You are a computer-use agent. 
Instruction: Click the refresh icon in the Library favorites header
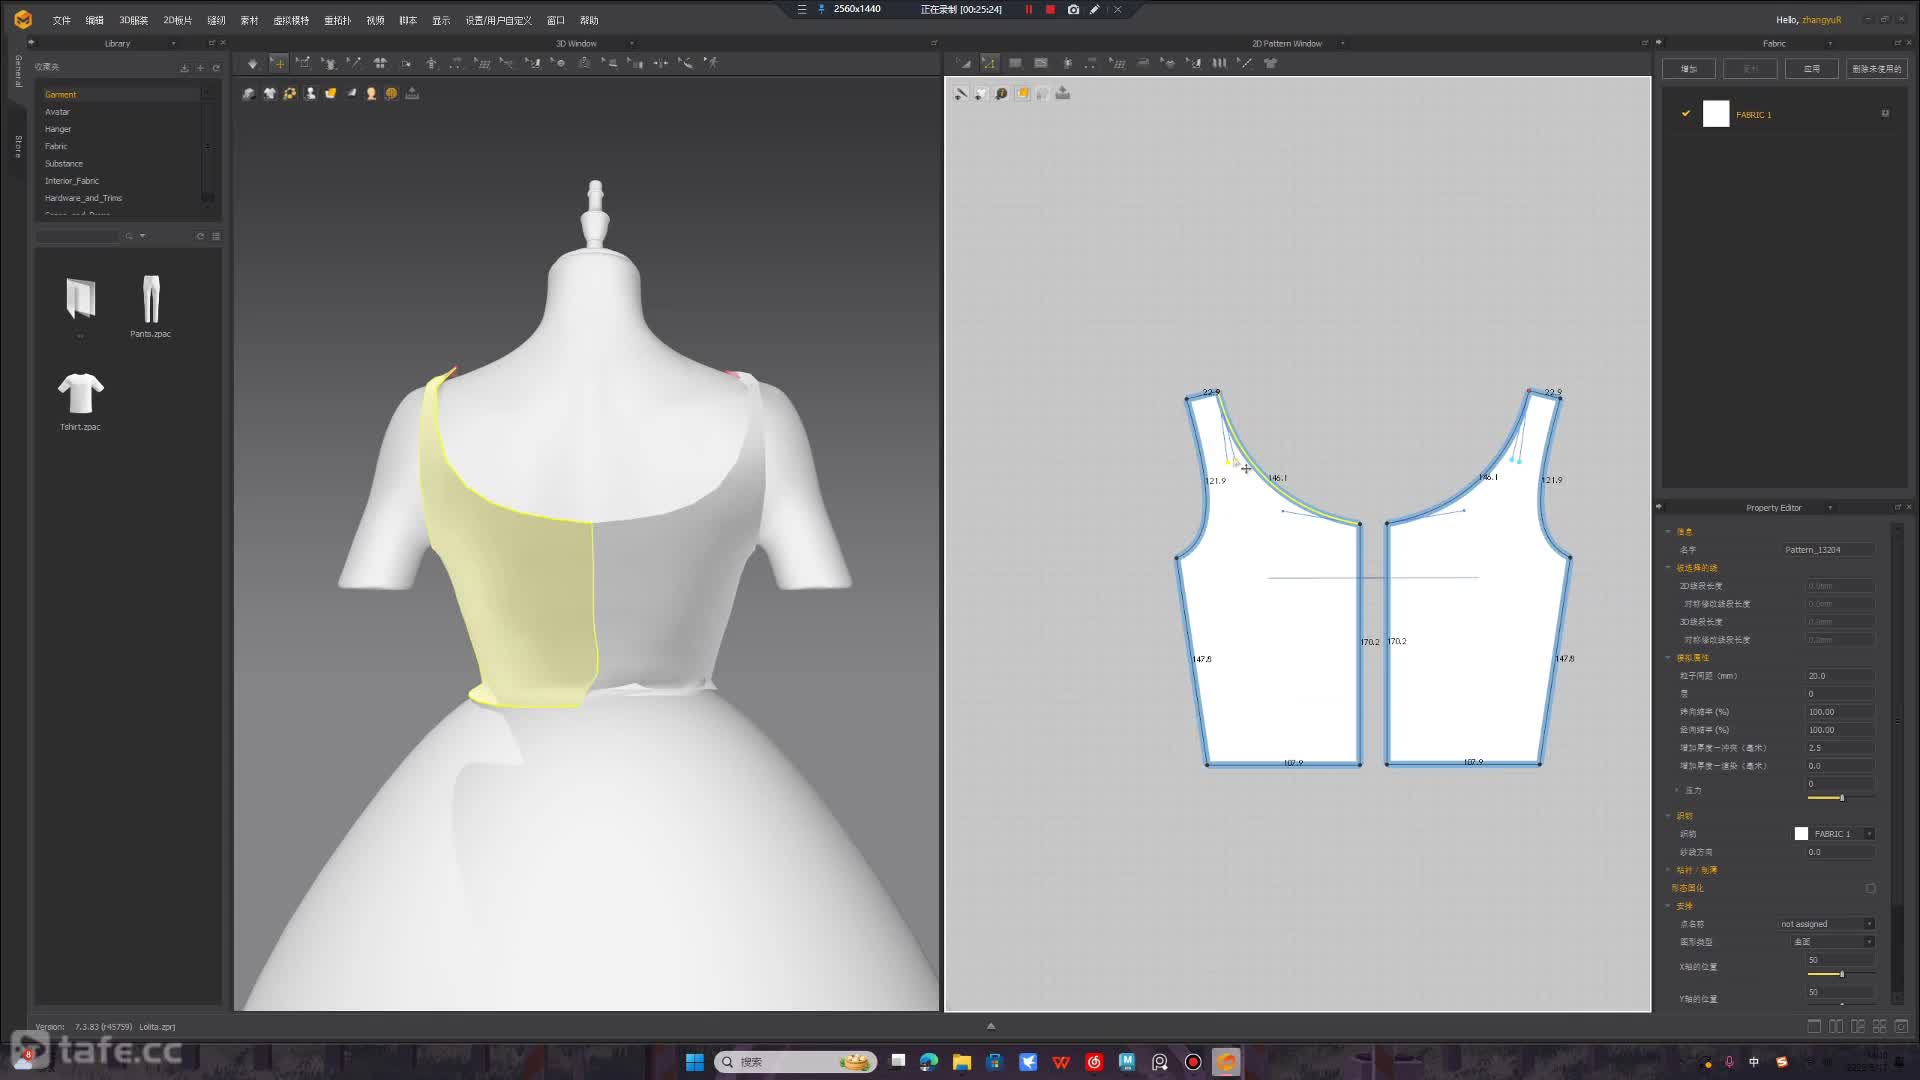(216, 68)
